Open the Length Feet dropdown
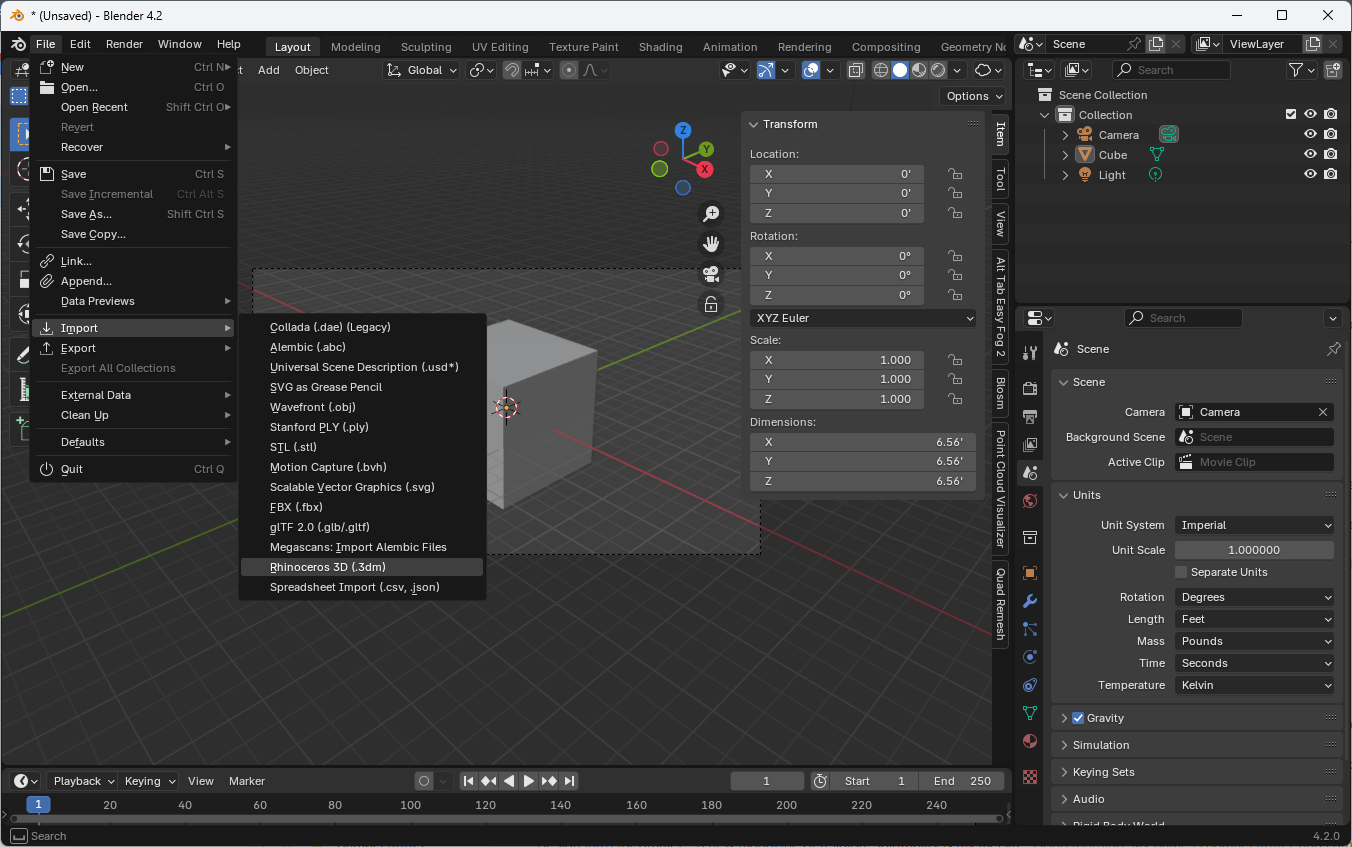Image resolution: width=1352 pixels, height=847 pixels. pos(1254,619)
